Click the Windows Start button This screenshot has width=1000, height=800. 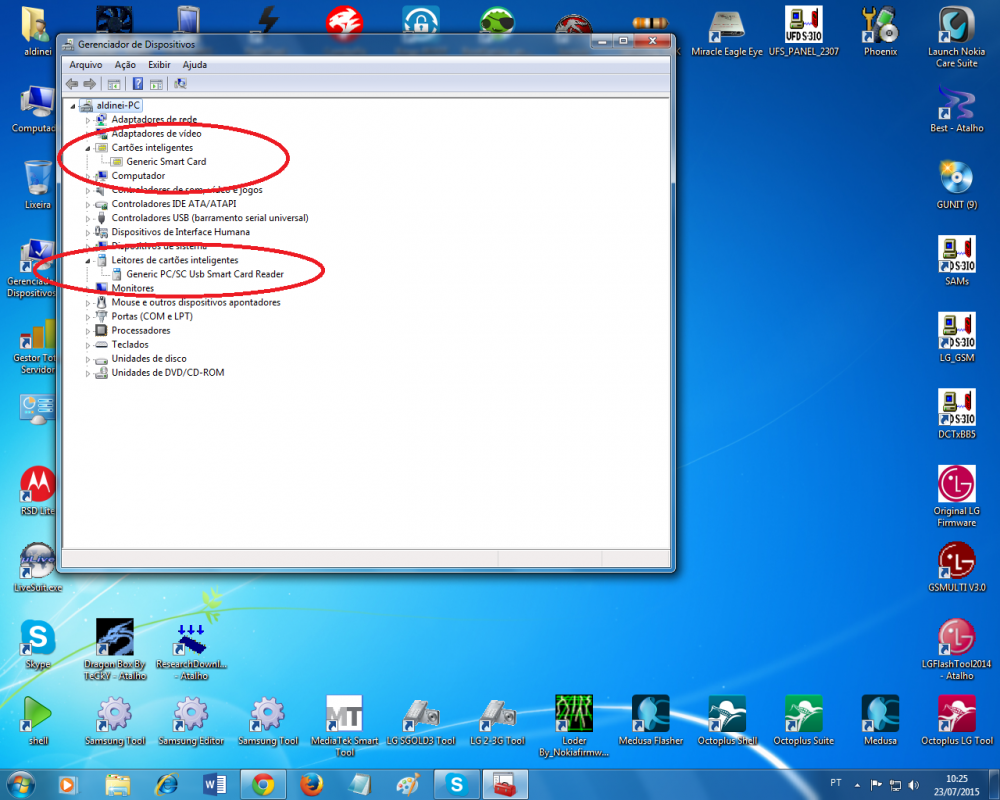coord(20,783)
